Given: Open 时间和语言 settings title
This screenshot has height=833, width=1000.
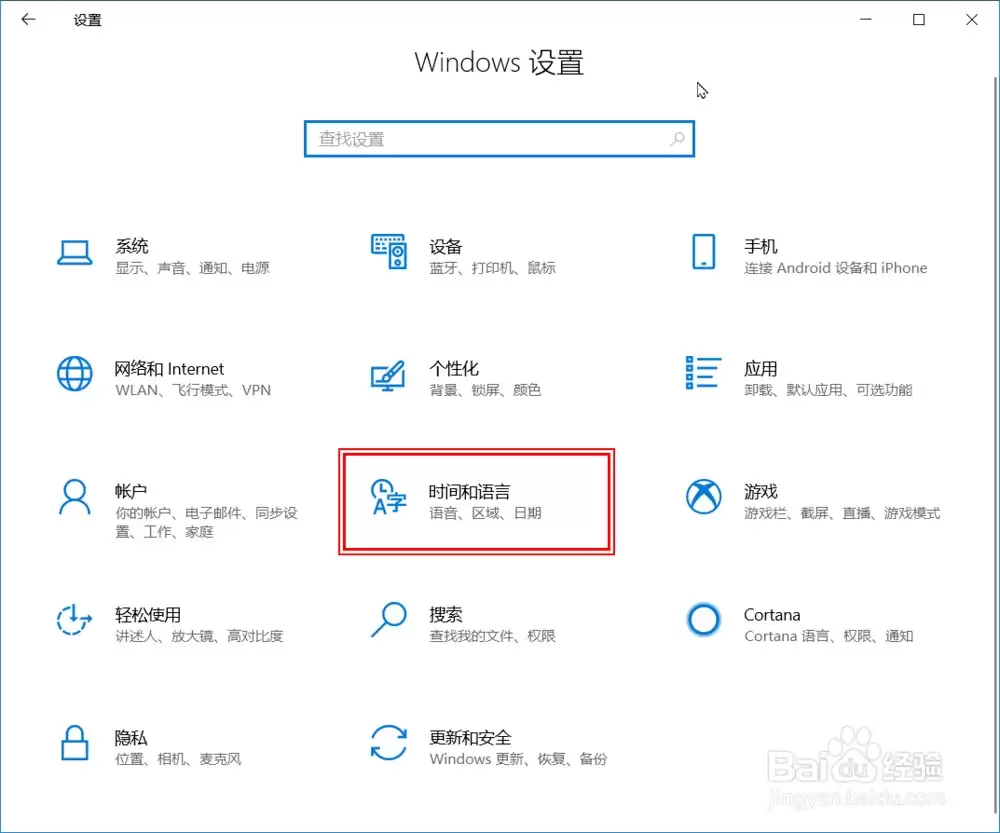Looking at the screenshot, I should pos(469,491).
